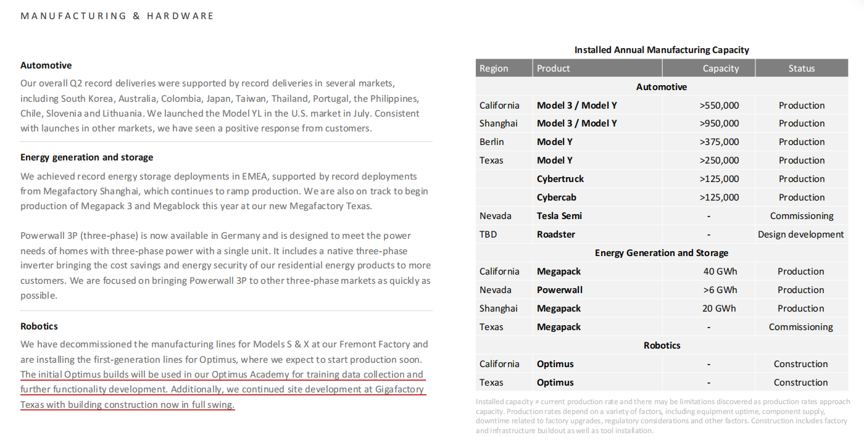Click the Cybertruck product cell
This screenshot has height=443, width=864.
pos(560,179)
